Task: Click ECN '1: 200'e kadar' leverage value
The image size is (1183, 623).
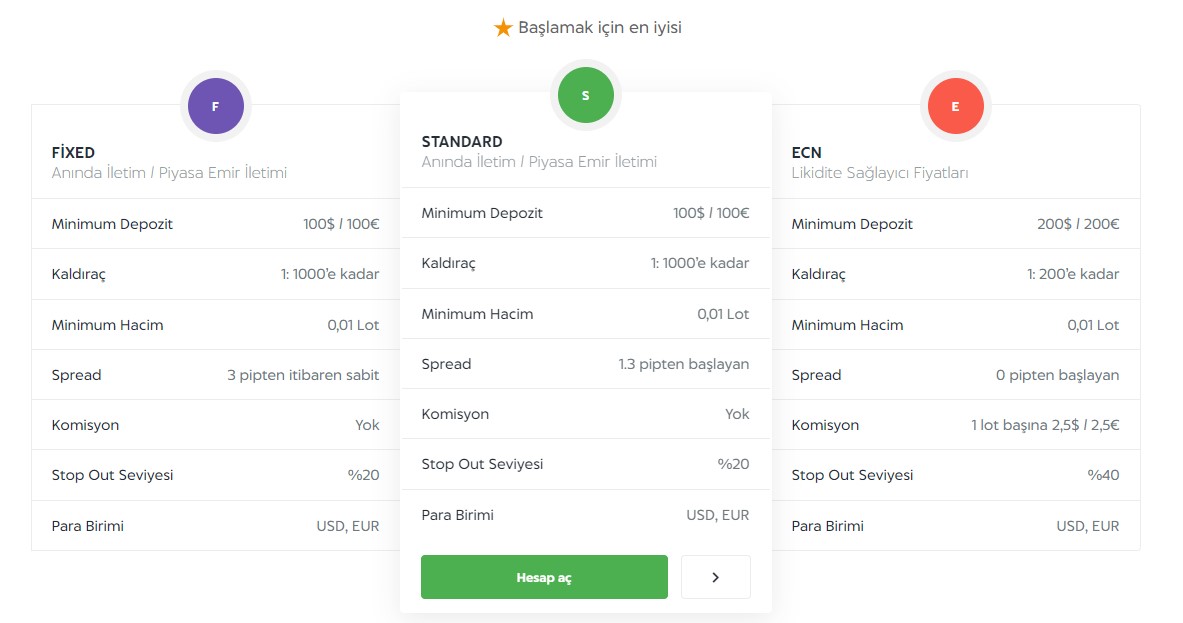Action: point(1073,275)
